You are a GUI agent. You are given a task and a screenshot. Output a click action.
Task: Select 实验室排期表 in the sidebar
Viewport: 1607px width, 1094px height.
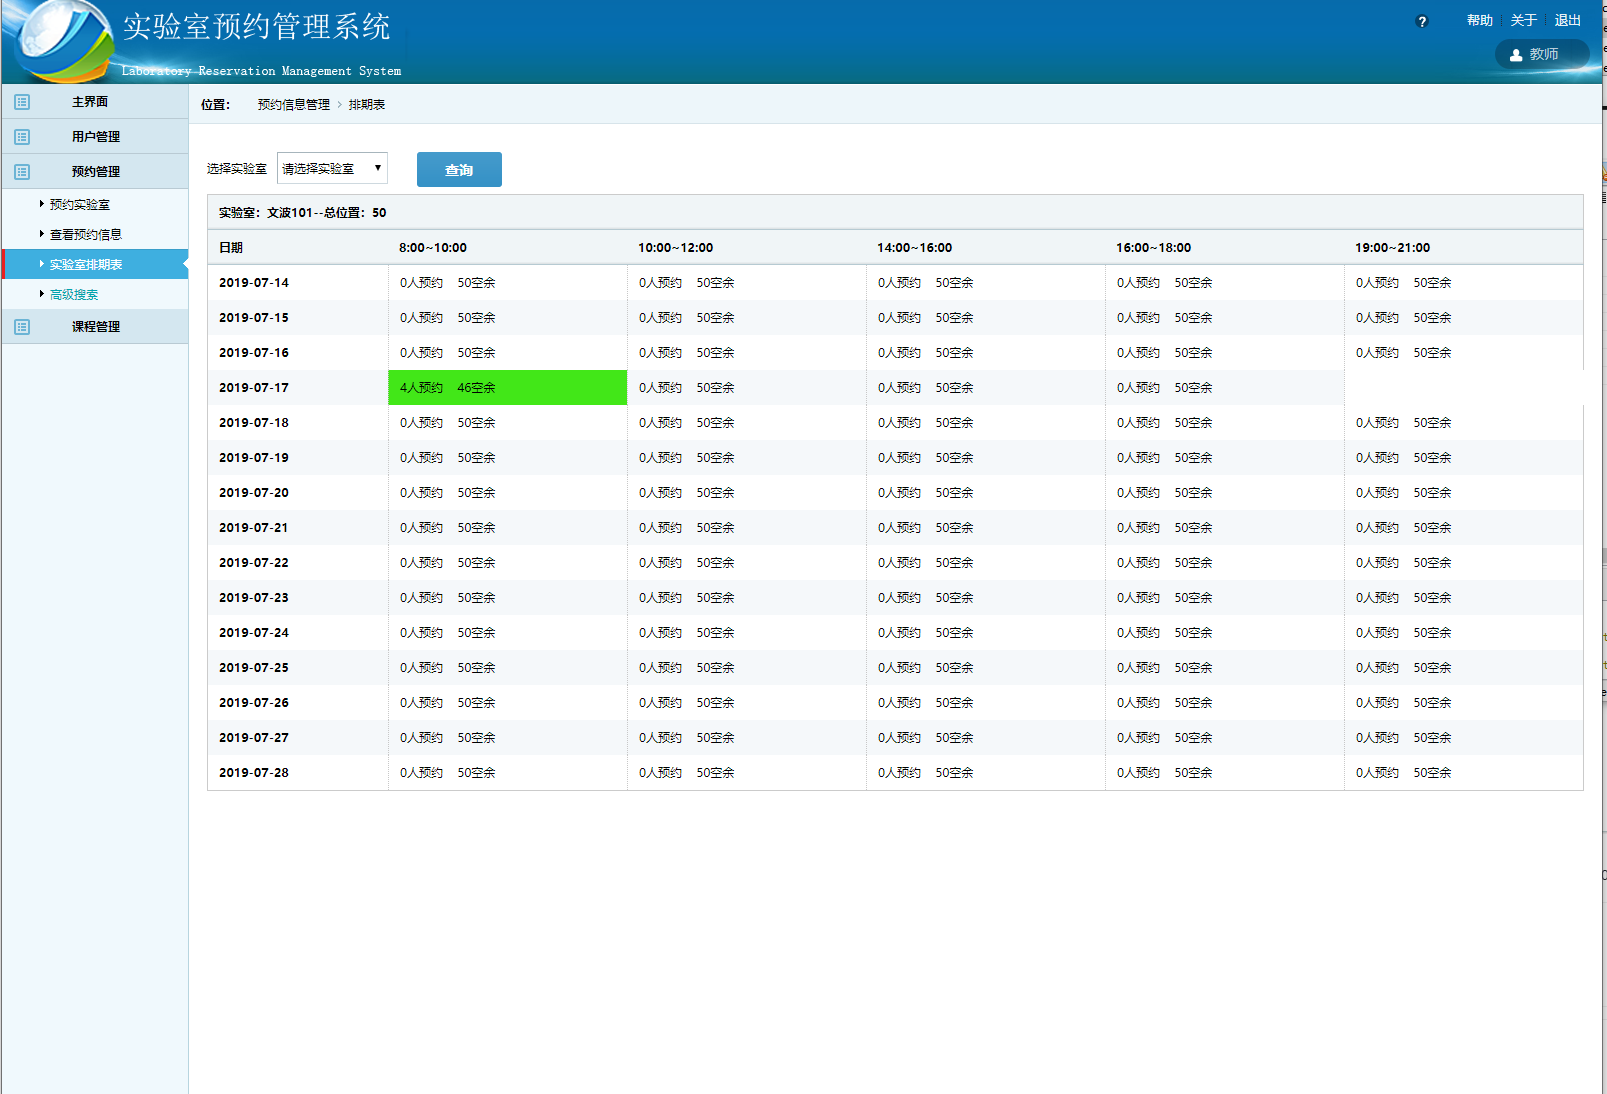tap(86, 265)
